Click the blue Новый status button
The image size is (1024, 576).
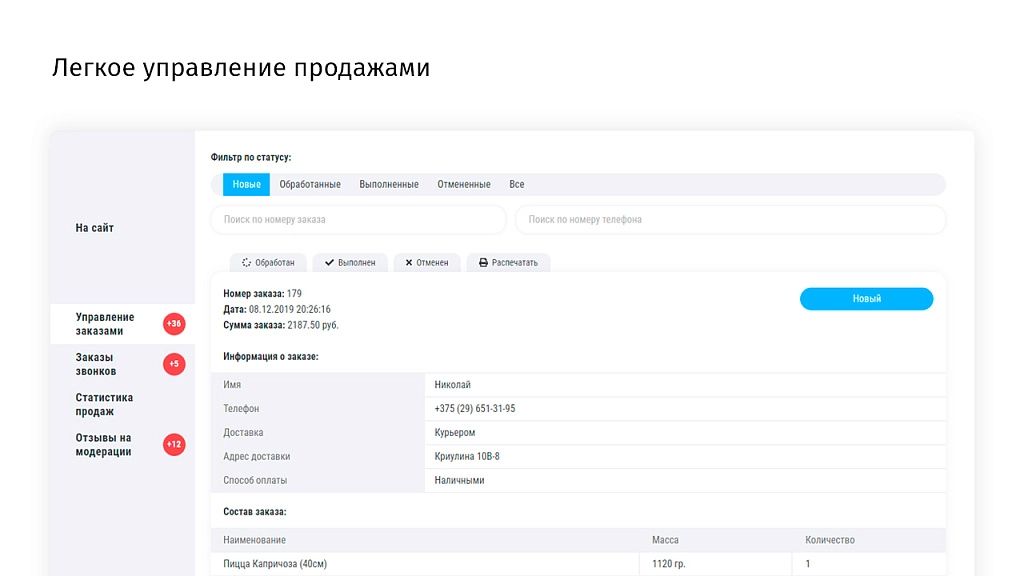coord(867,298)
